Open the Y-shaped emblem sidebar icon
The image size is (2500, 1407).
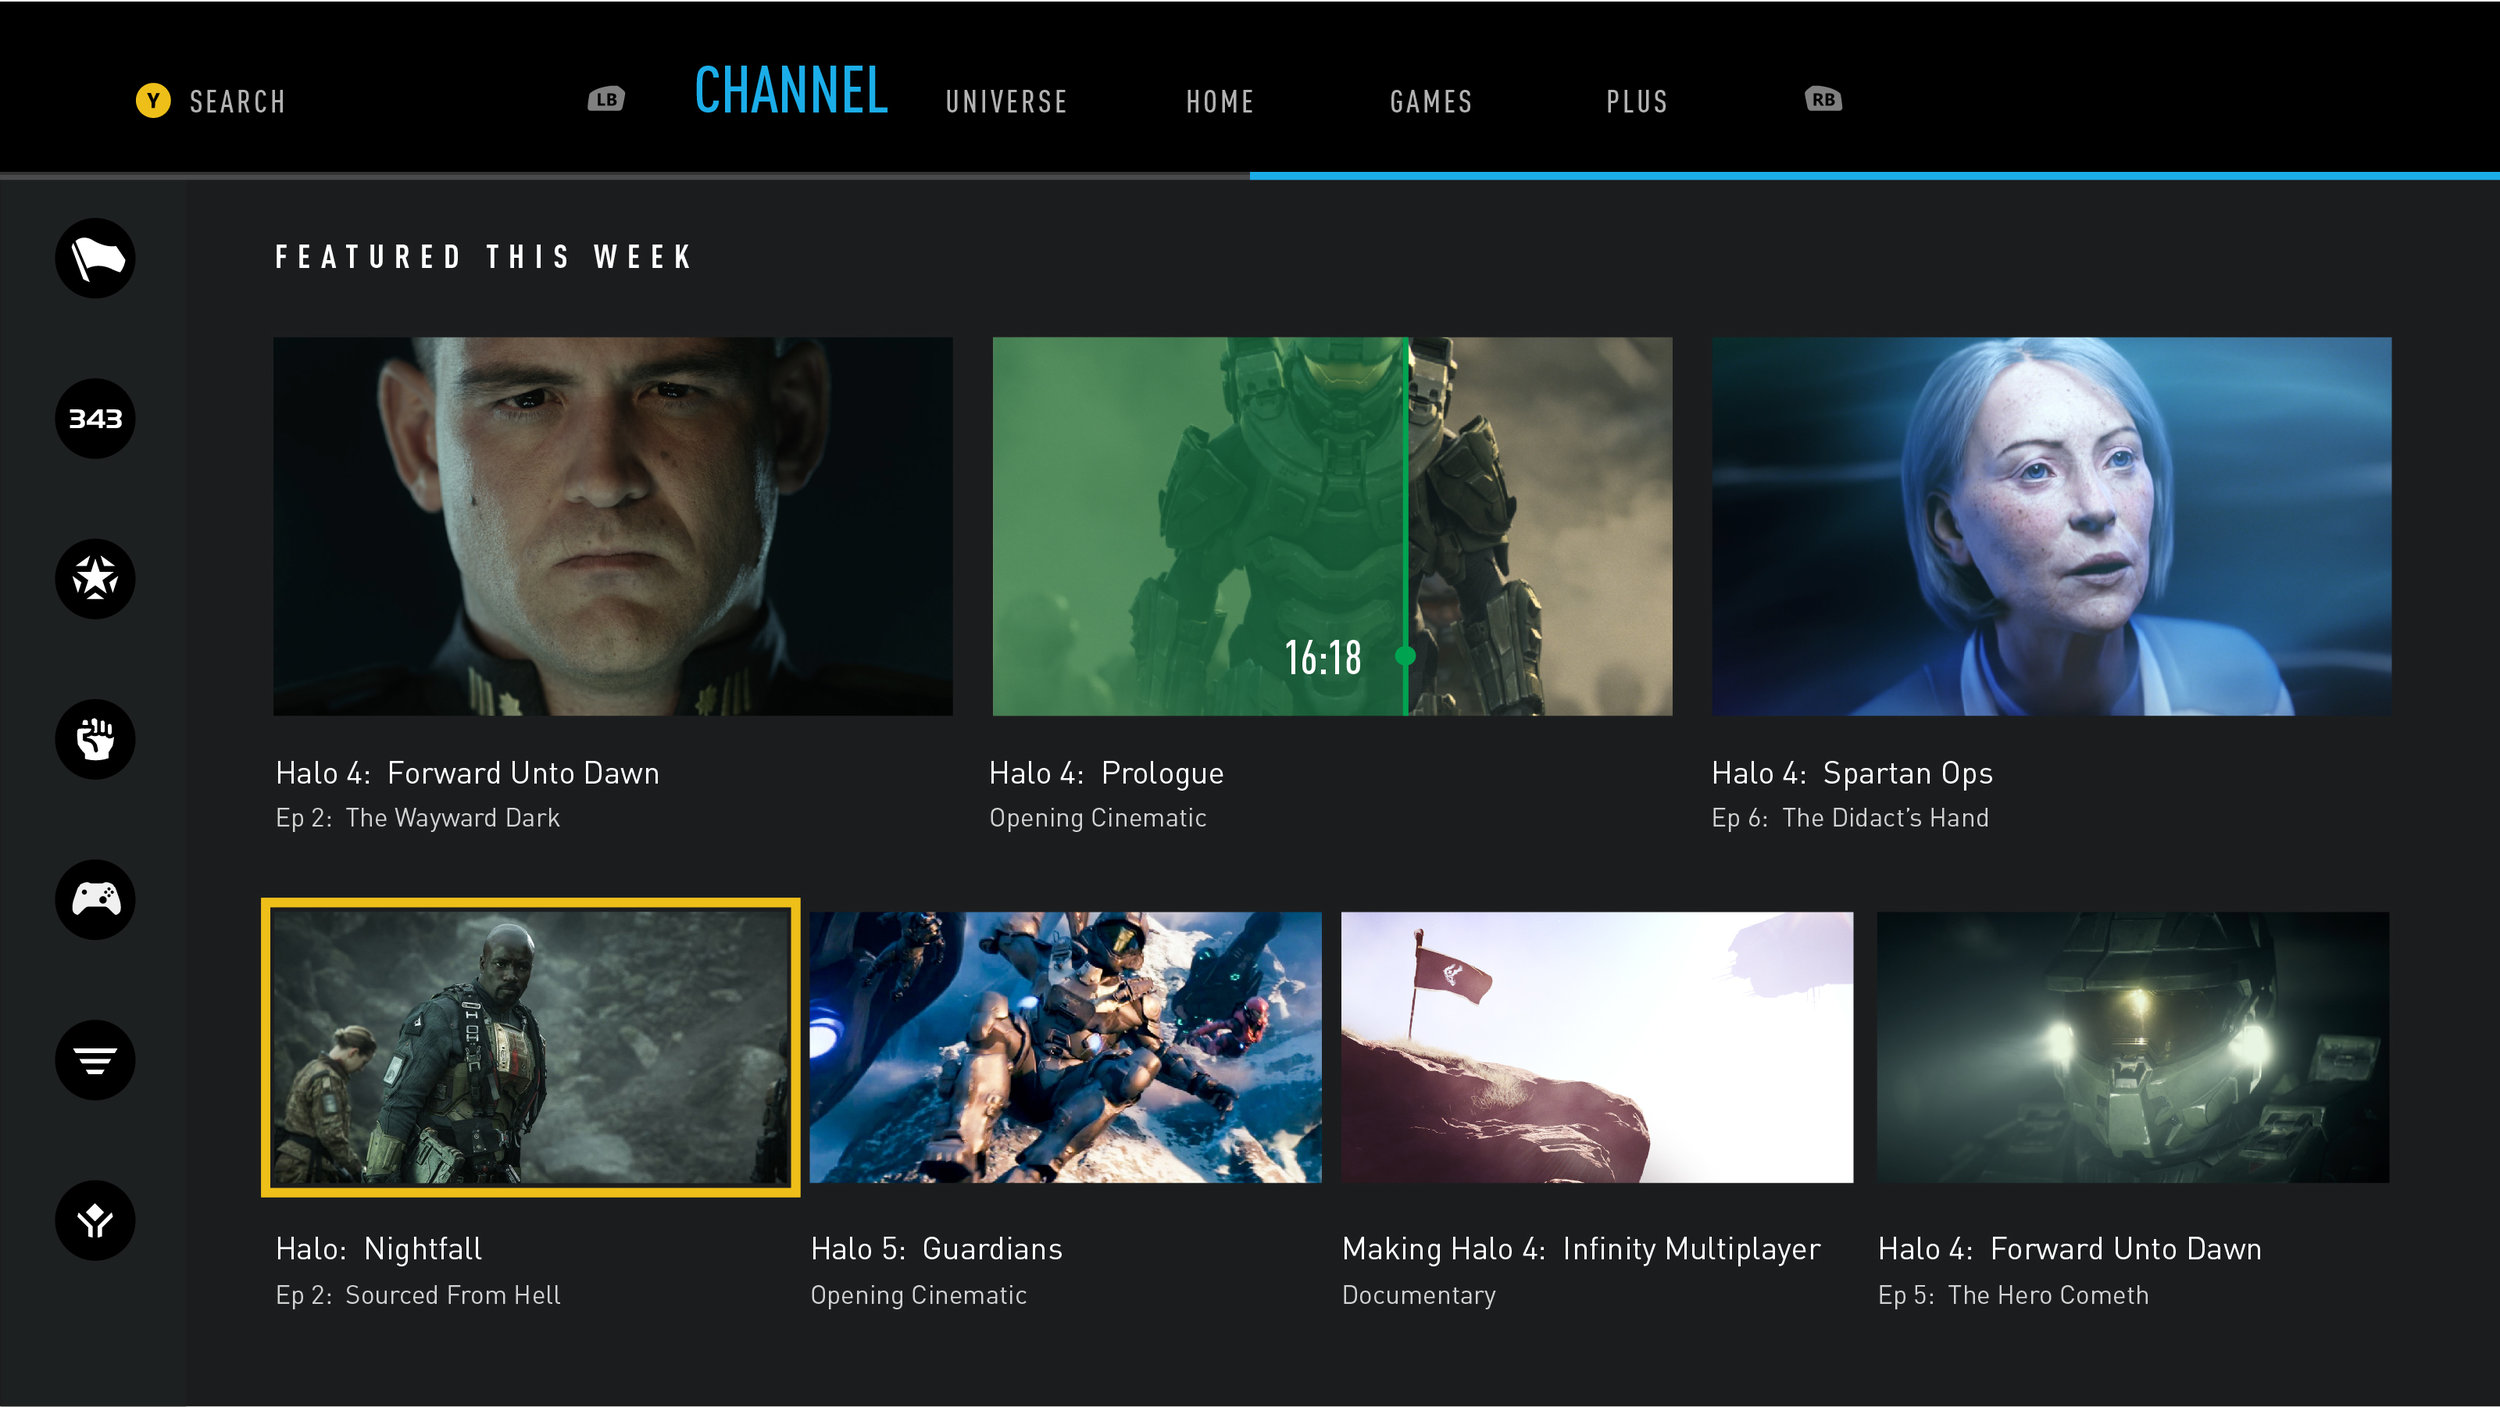[95, 1220]
